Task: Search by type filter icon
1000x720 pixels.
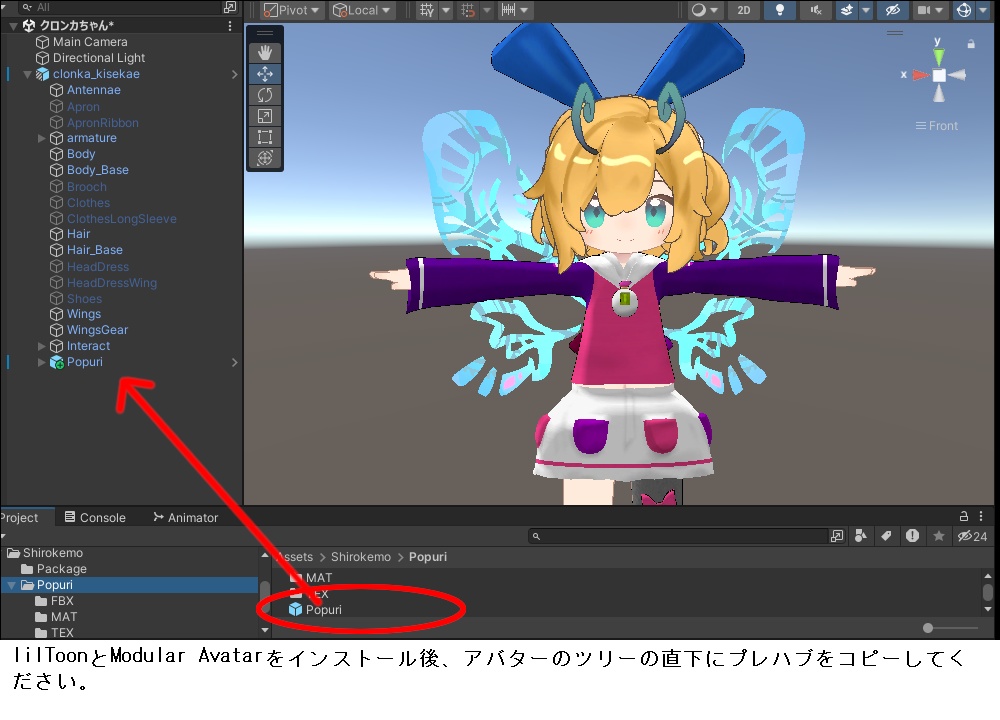Action: (x=860, y=536)
